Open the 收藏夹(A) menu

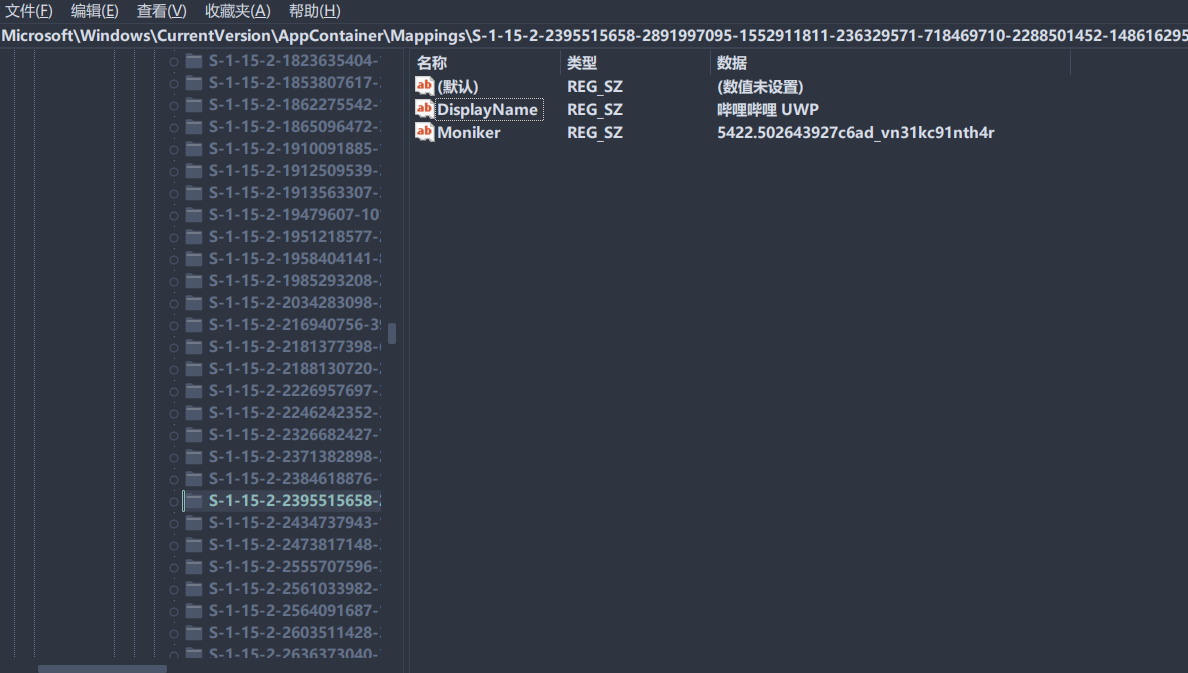tap(237, 11)
